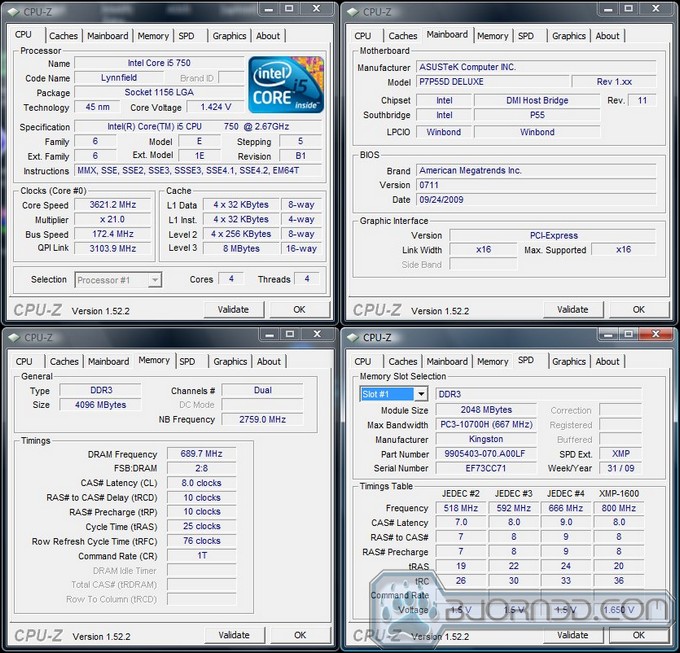Click the Serial Number 'EF73CC71'
Viewport: 680px width, 653px height.
[x=486, y=468]
